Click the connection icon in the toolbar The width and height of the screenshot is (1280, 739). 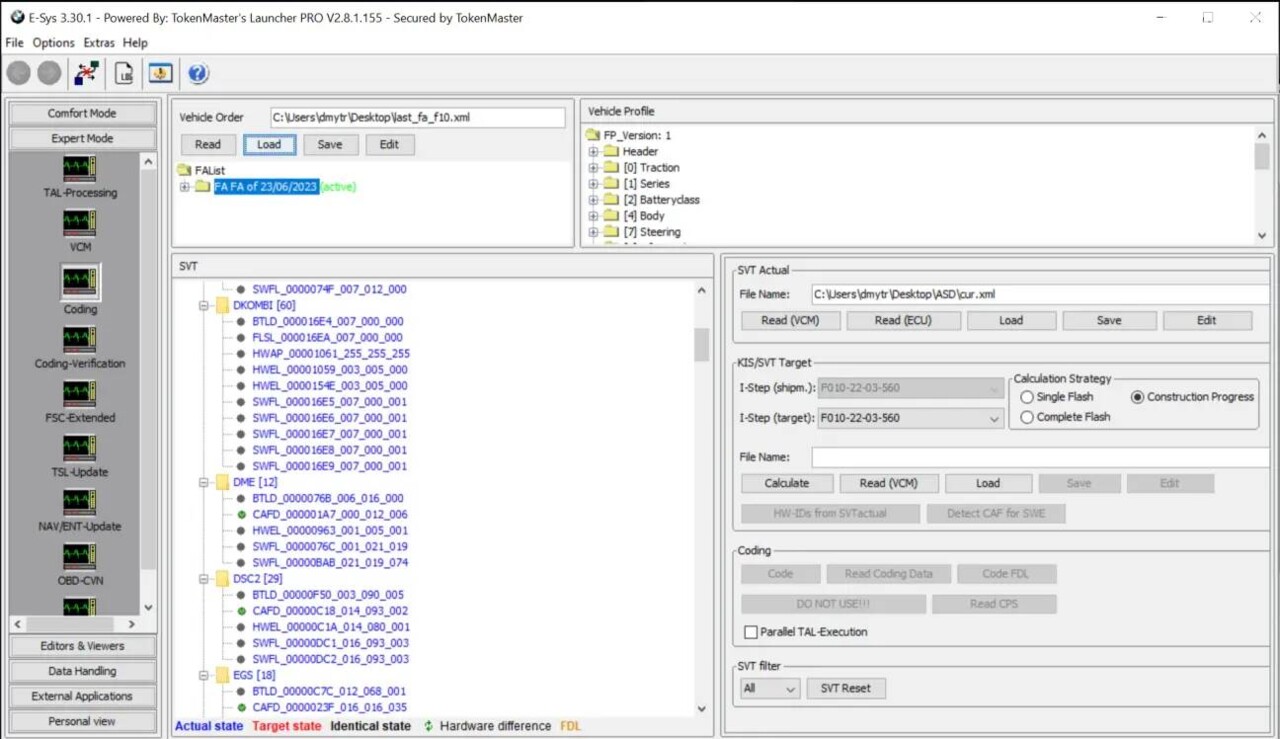[87, 73]
